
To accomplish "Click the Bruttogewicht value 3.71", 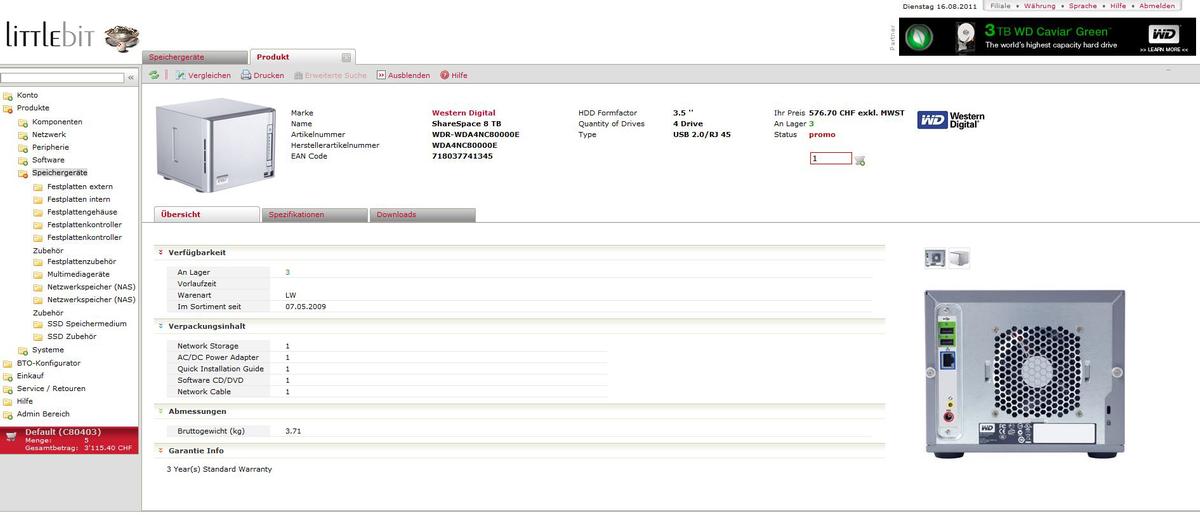I will tap(293, 430).
